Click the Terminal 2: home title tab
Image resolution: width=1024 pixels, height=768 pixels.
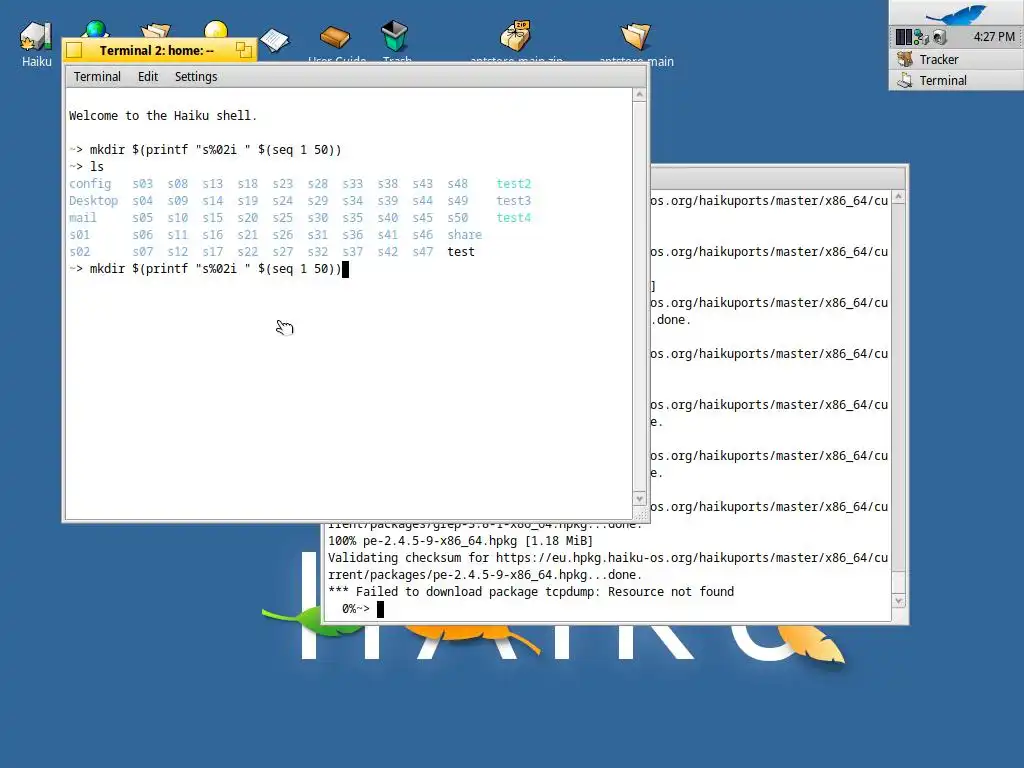tap(157, 50)
